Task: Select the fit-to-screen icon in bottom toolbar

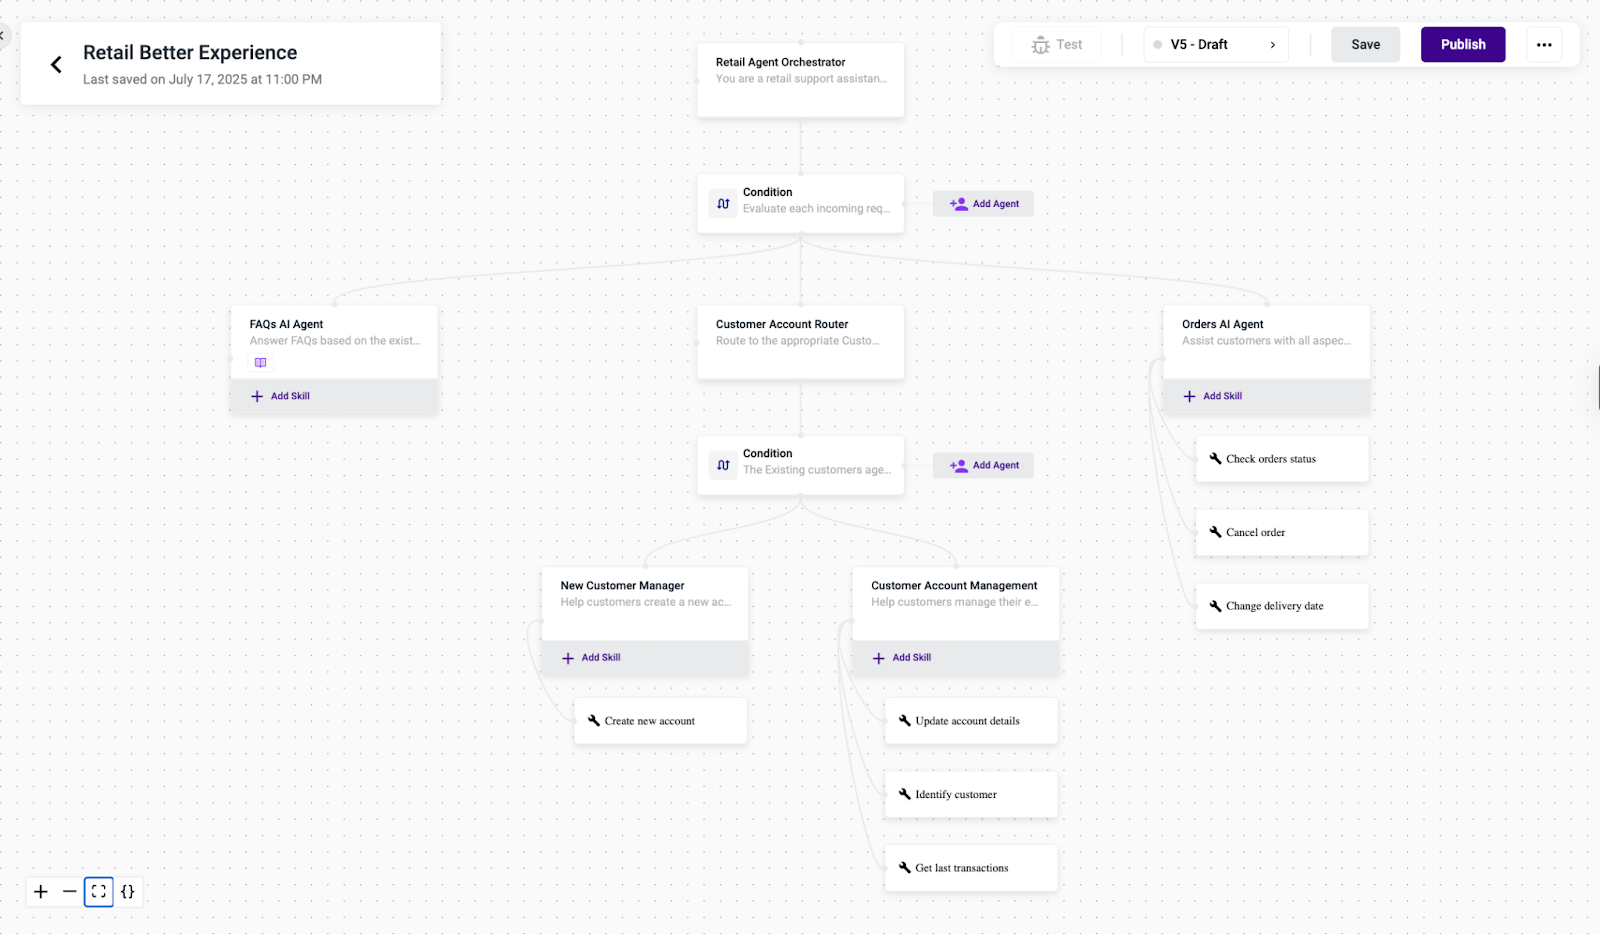Action: [x=98, y=891]
